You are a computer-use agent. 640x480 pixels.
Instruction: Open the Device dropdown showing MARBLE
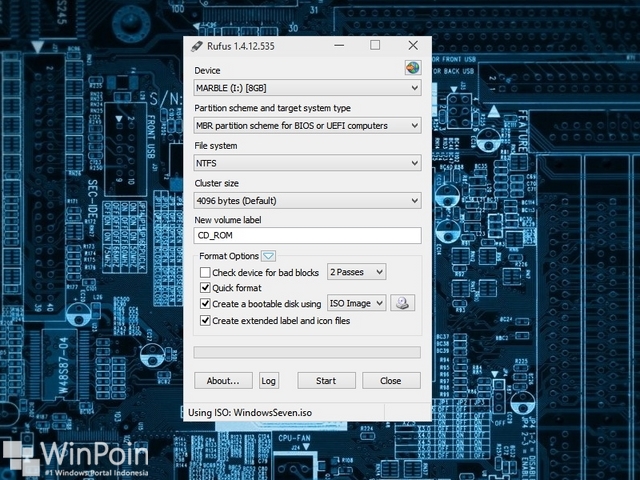click(307, 88)
